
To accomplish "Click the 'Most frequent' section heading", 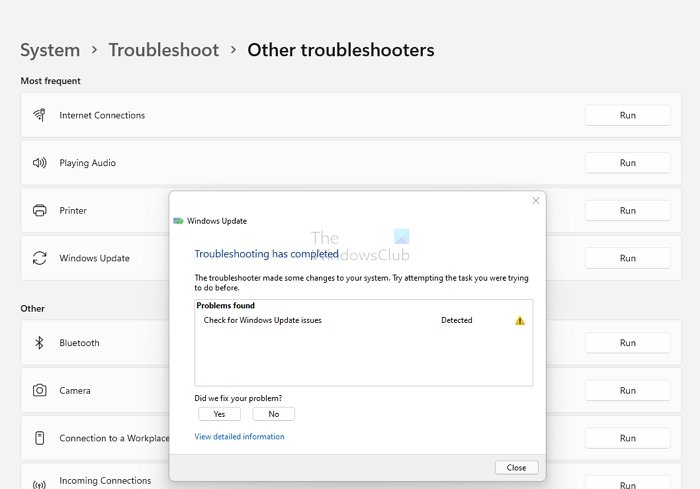I will pos(50,81).
